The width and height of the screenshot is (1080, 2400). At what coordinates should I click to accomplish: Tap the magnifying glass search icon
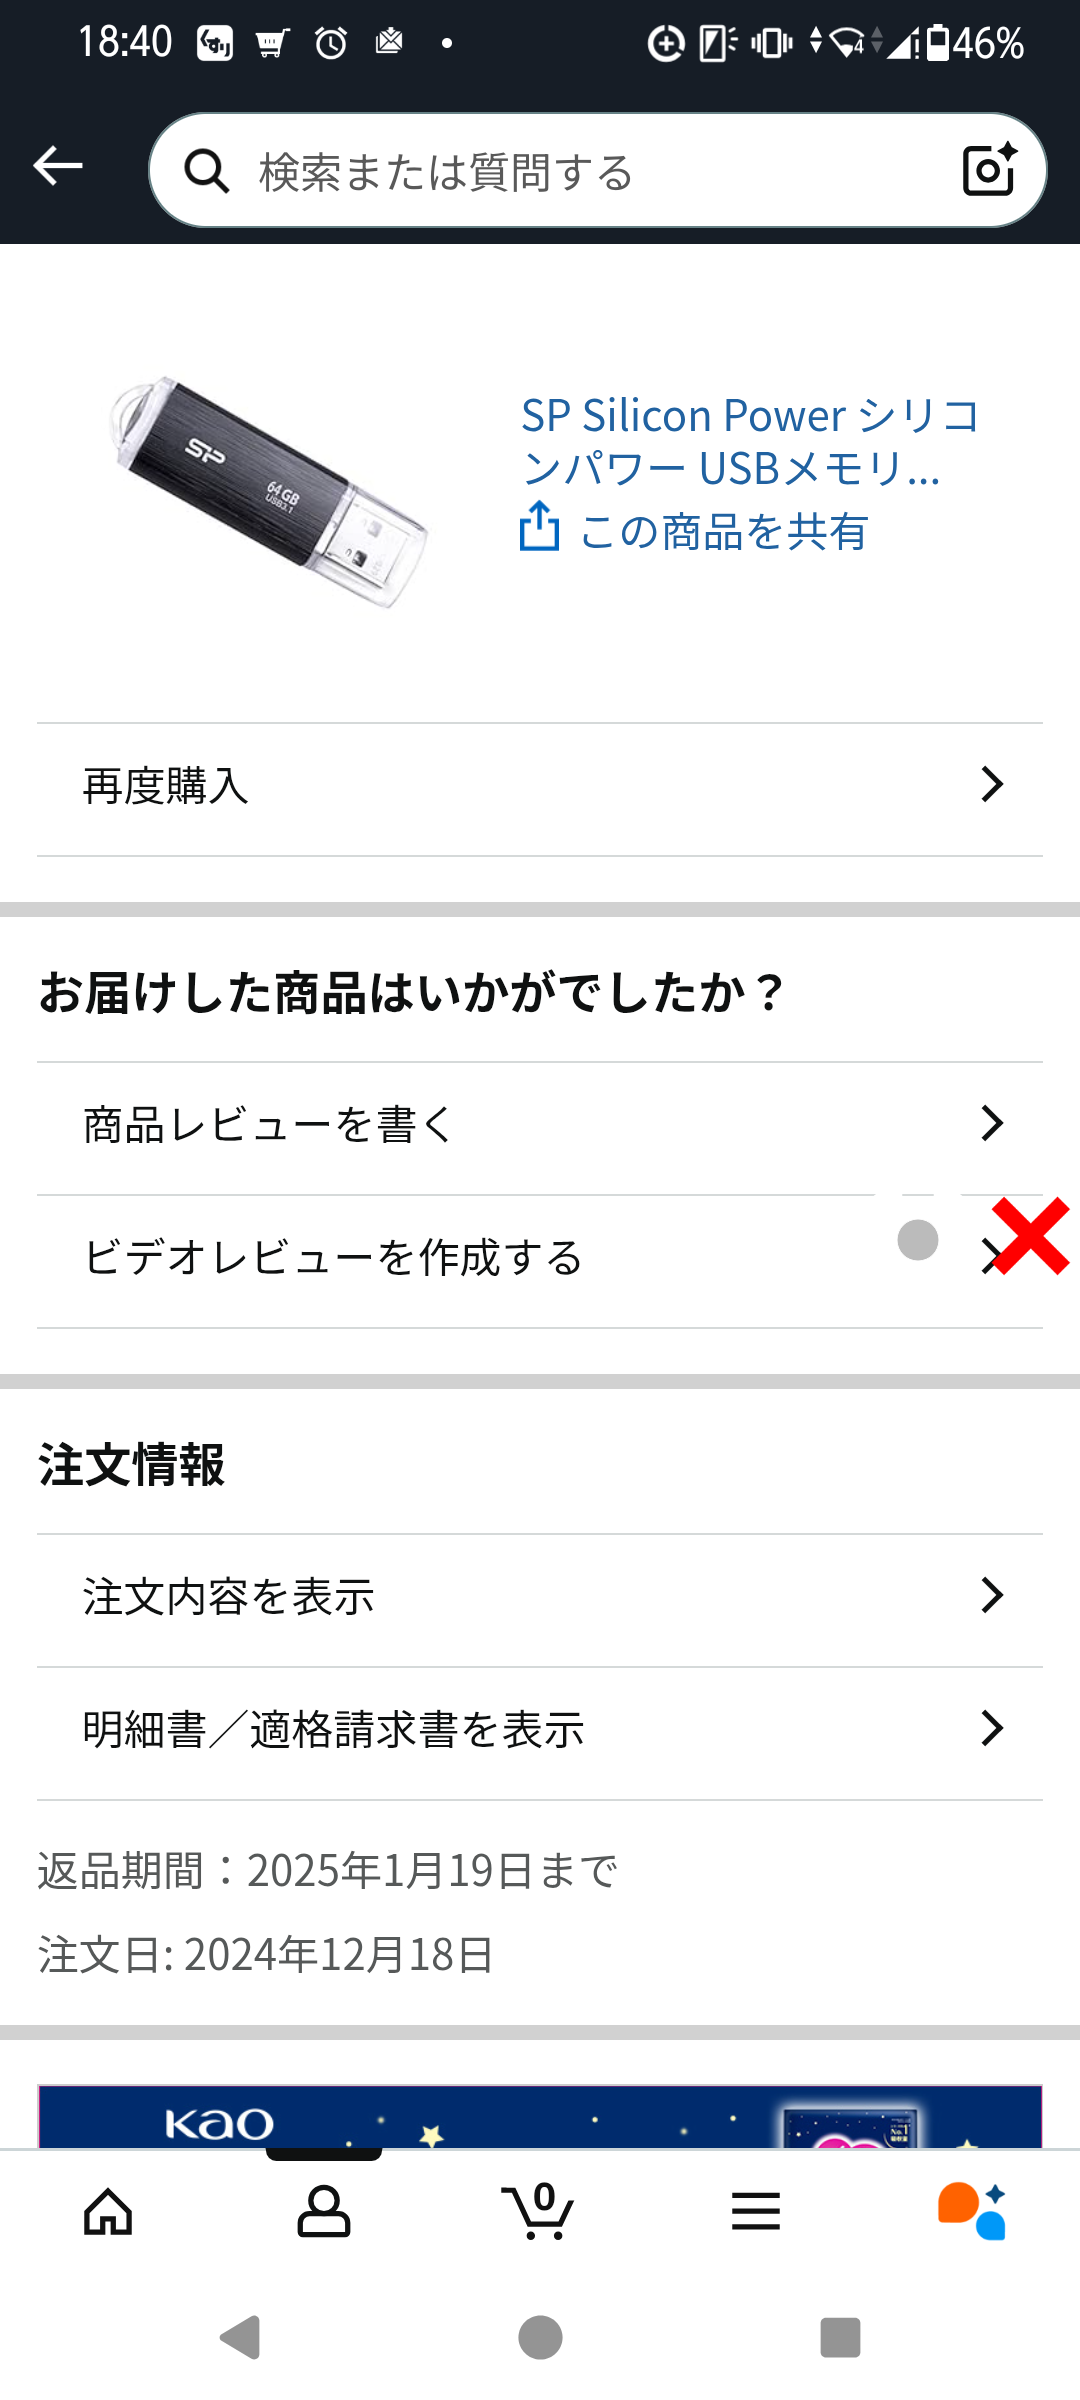tap(207, 171)
